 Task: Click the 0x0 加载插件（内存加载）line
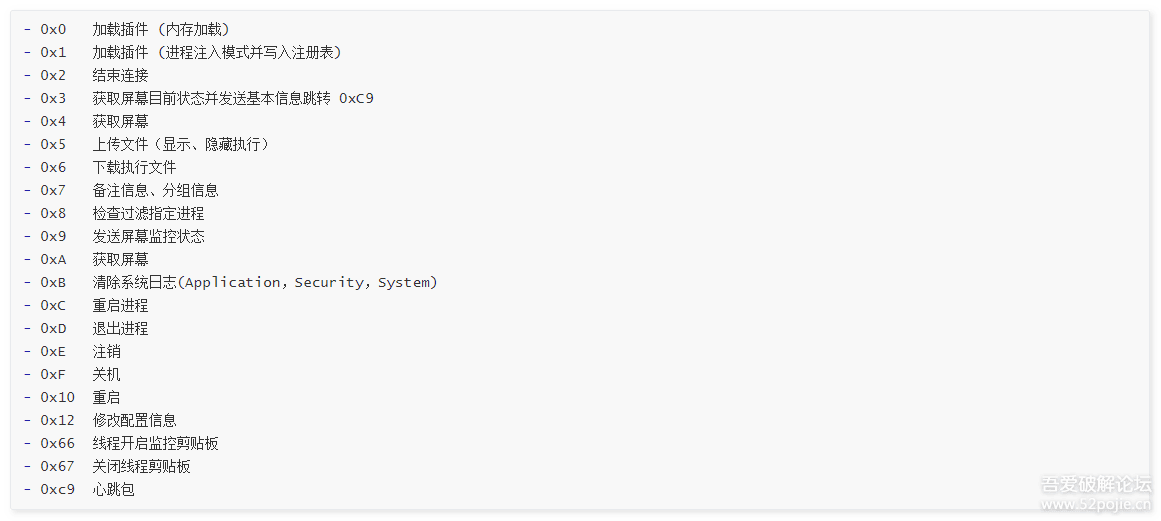pyautogui.click(x=160, y=29)
